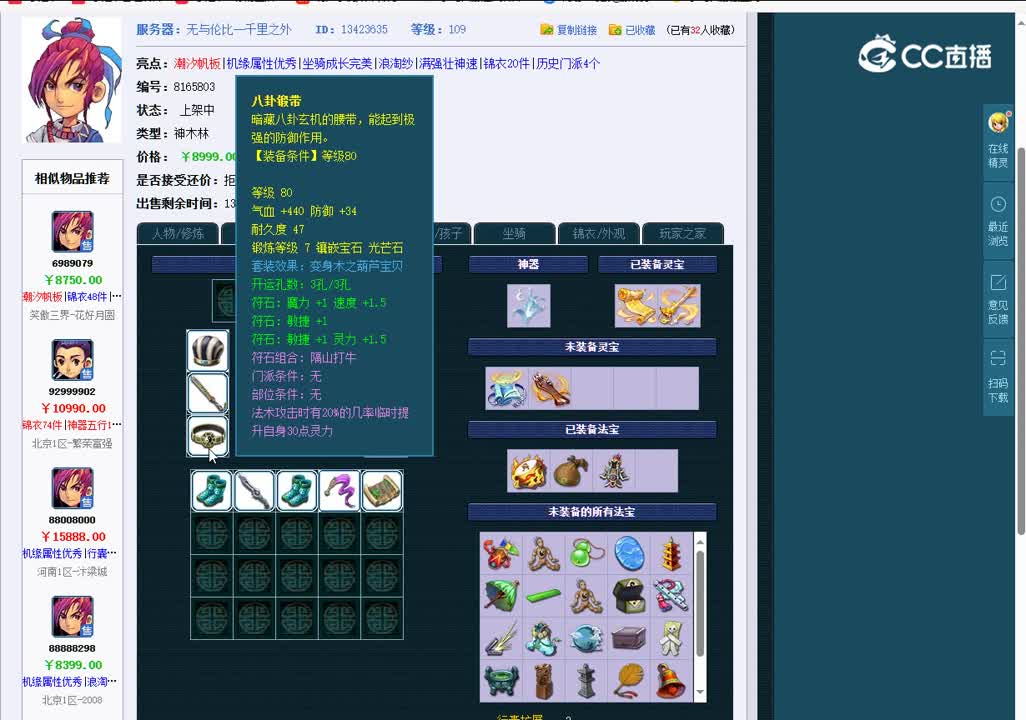Click the second green boots item next to purple ribbon
The image size is (1026, 720).
(296, 490)
